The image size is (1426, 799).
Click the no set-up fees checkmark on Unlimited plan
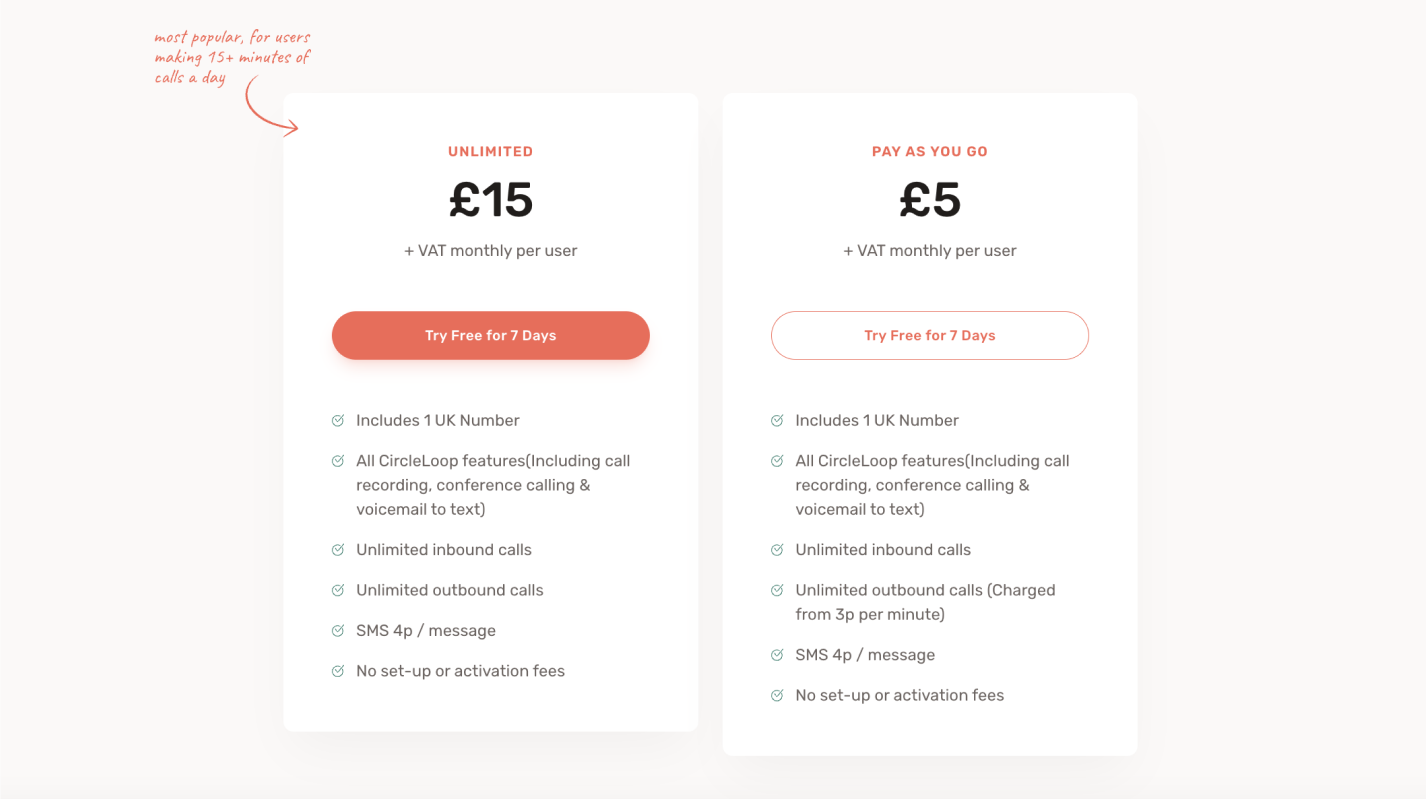[x=336, y=670]
